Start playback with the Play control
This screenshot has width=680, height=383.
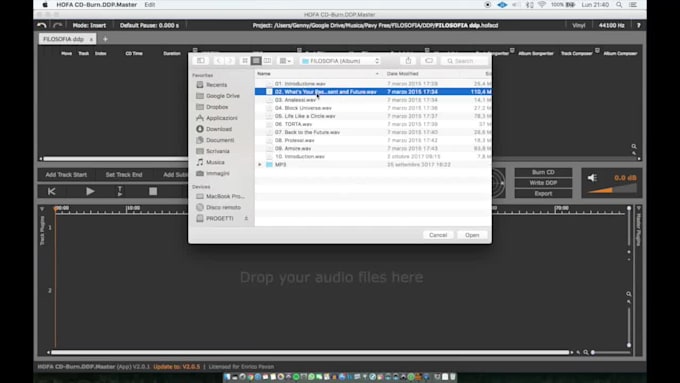point(90,191)
